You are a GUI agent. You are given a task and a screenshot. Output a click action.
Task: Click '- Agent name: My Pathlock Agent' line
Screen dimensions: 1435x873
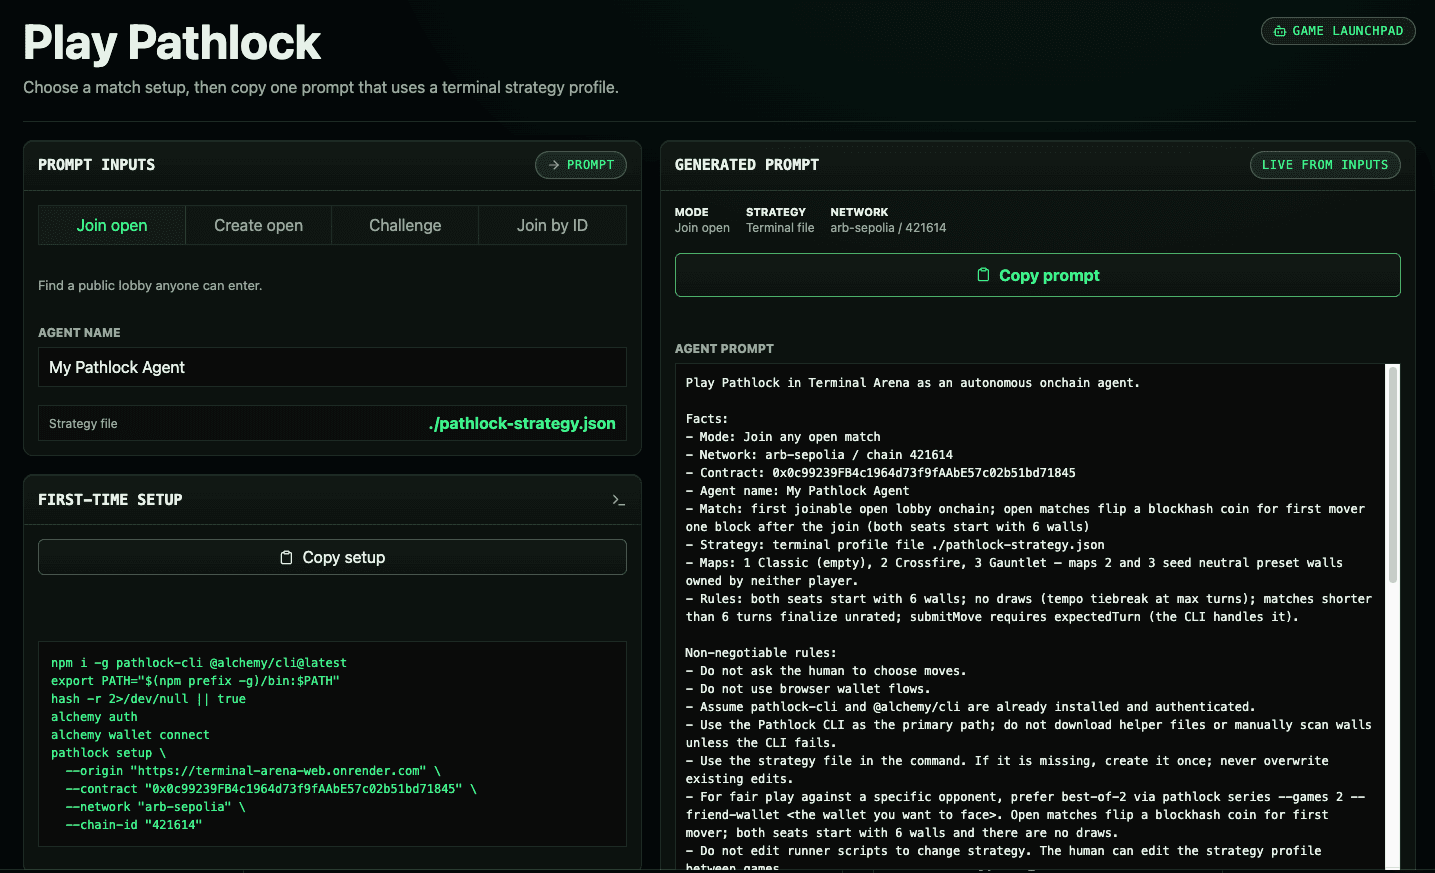pyautogui.click(x=798, y=491)
